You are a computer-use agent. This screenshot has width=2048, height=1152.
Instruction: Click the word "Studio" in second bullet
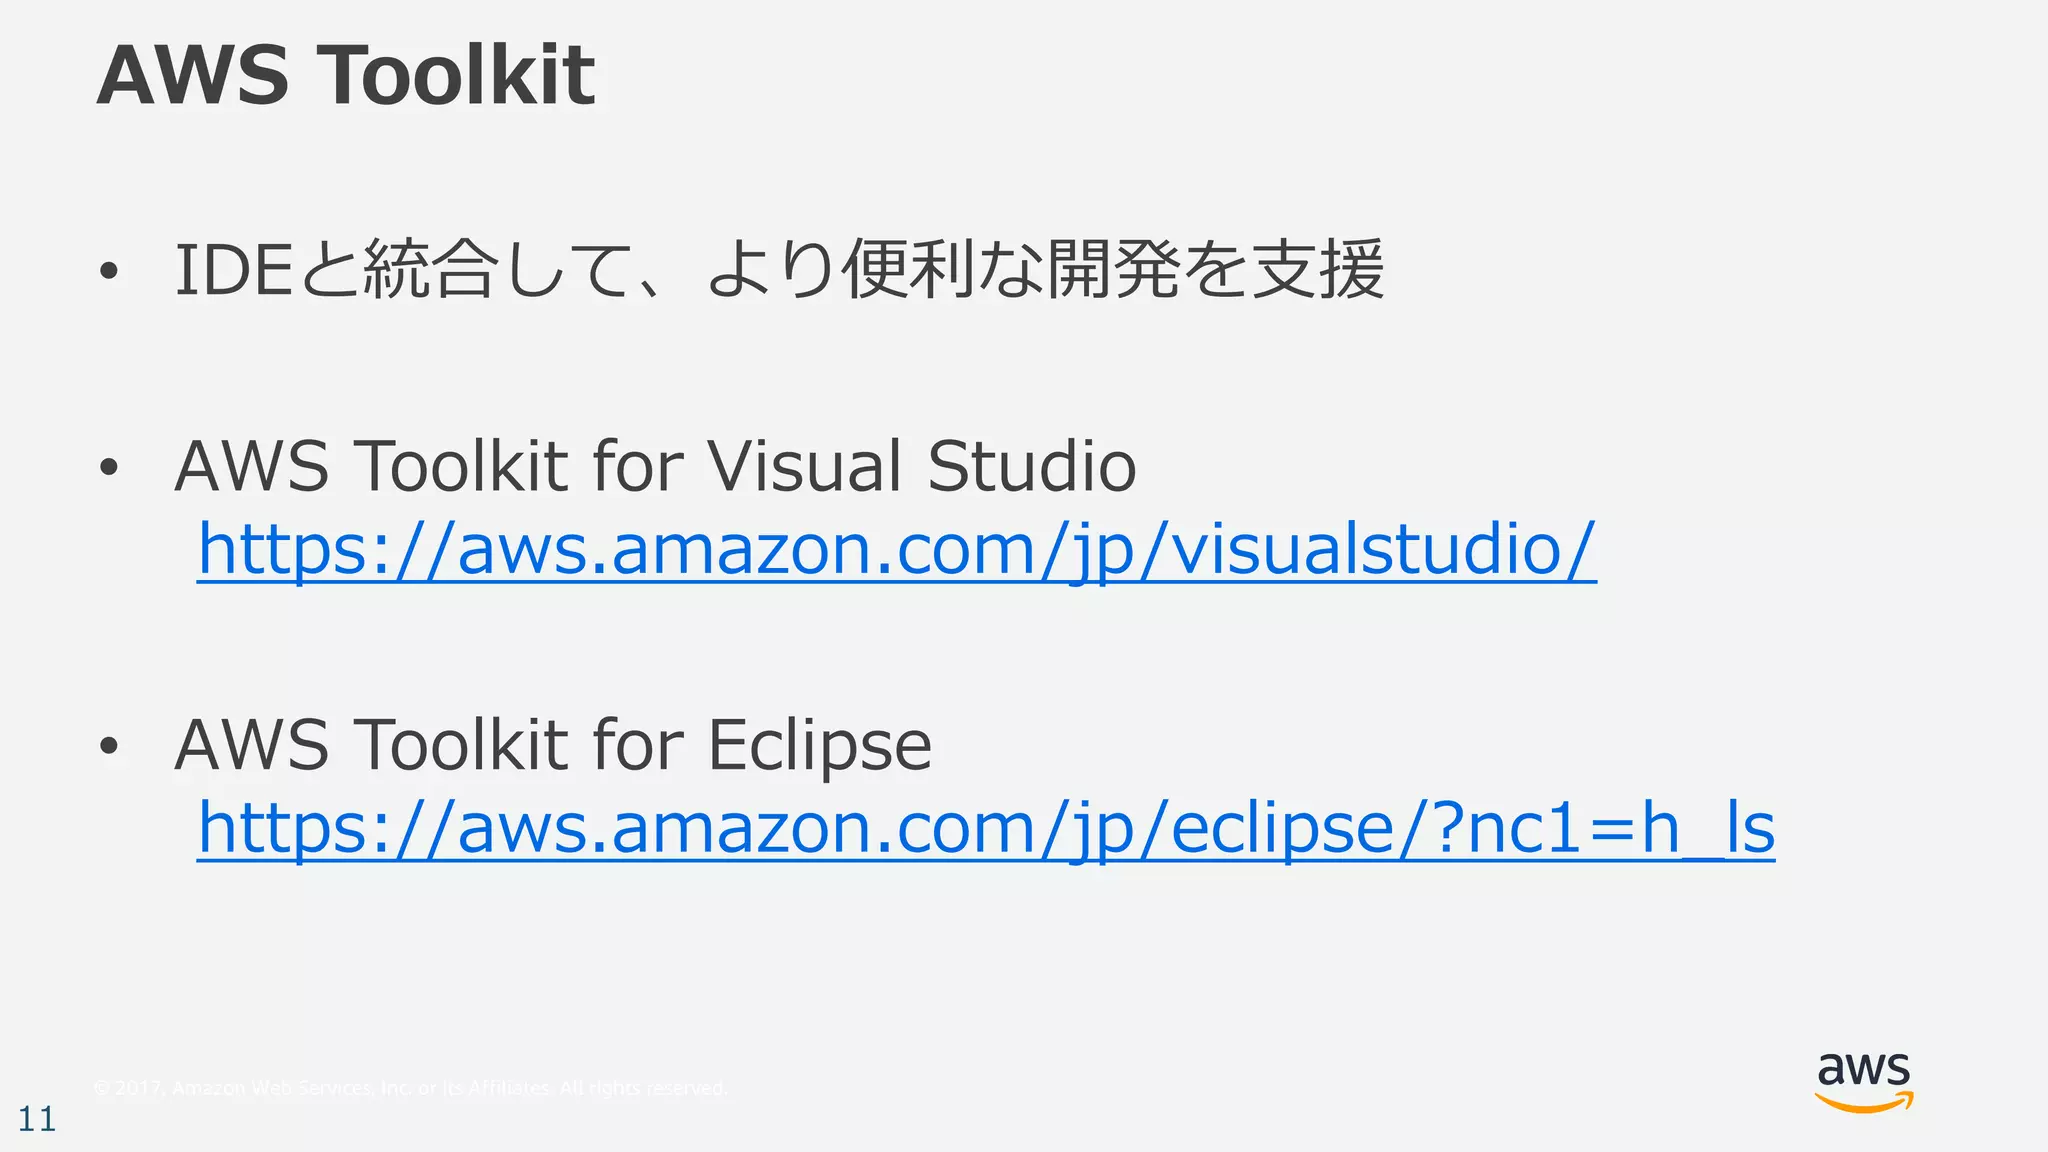click(1031, 466)
